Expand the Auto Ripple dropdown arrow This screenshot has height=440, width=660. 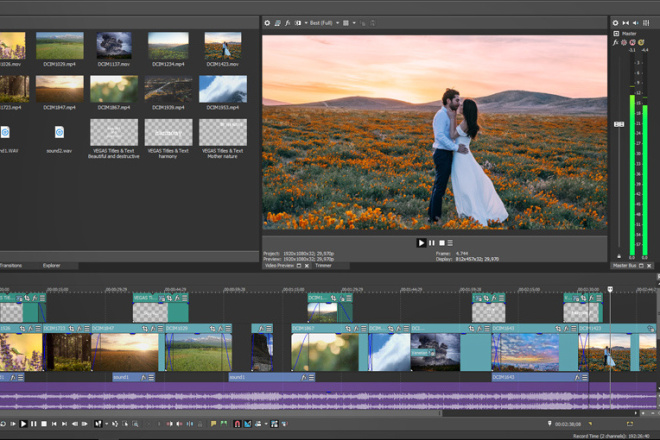[x=266, y=424]
